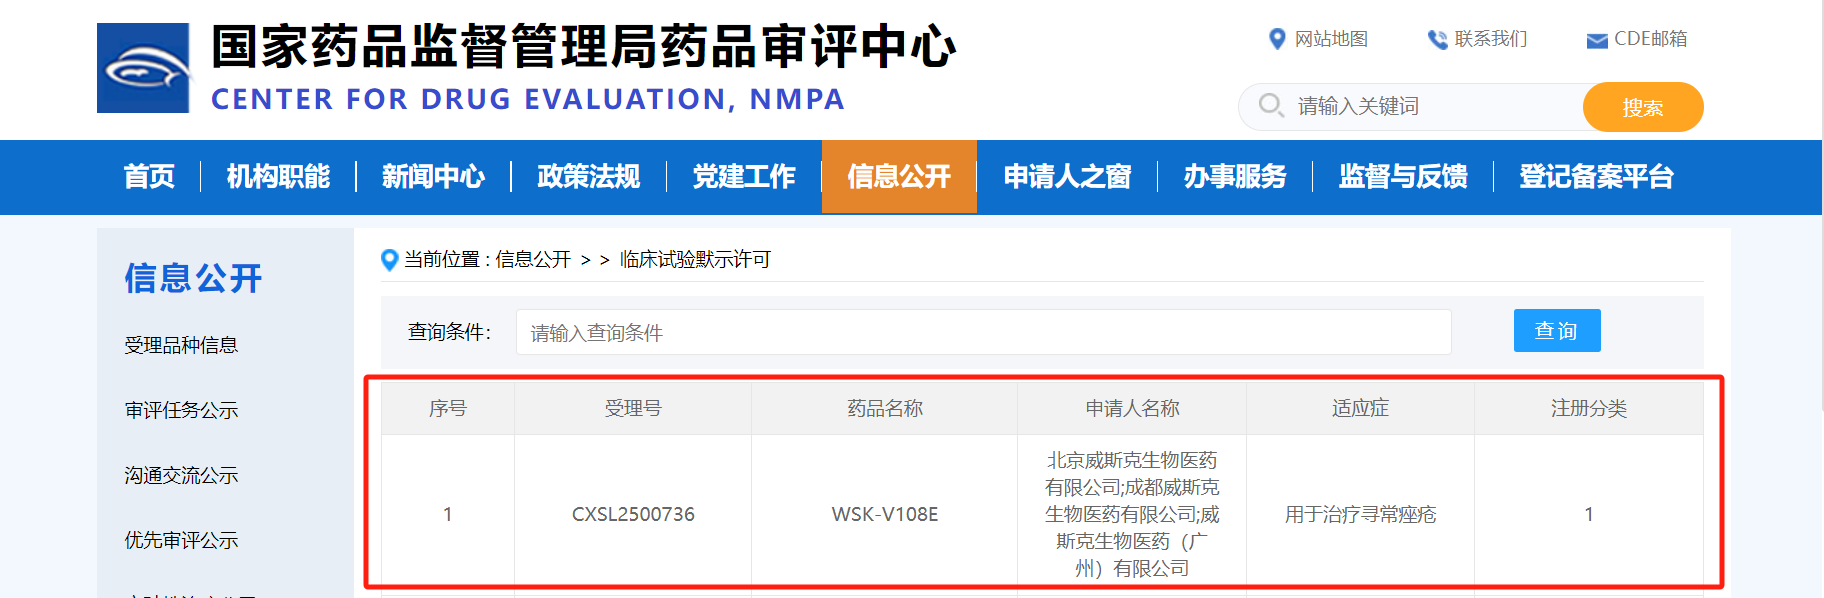The image size is (1824, 598).
Task: Open the 登记备案平台 menu item
Action: tap(1596, 177)
